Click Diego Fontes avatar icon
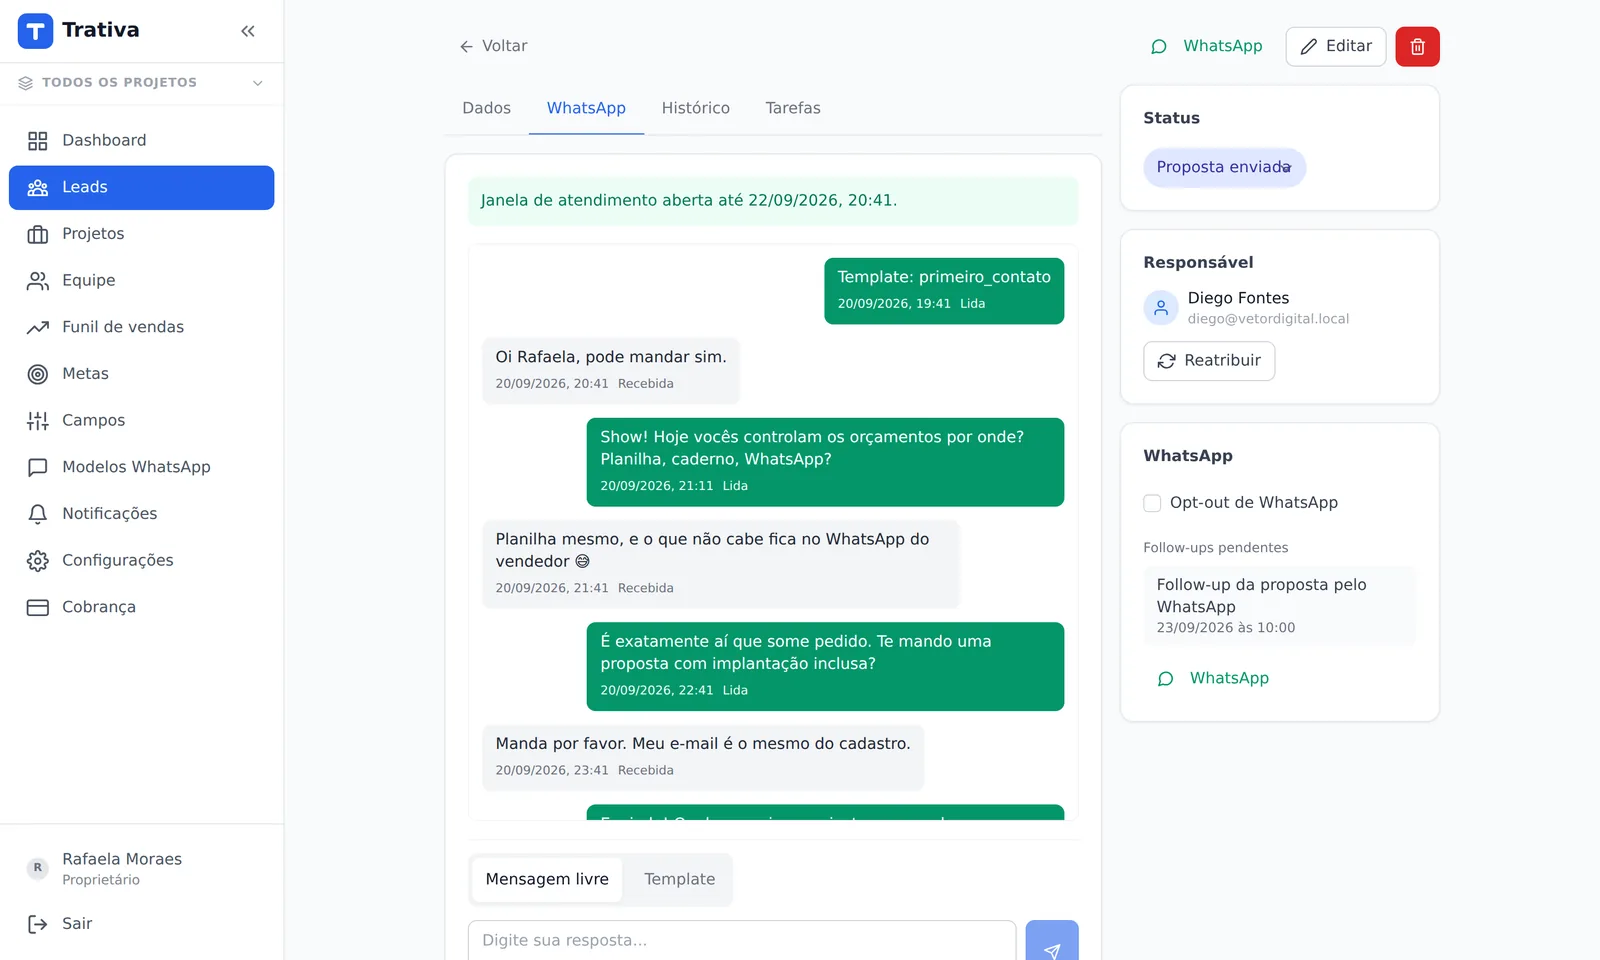Image resolution: width=1600 pixels, height=960 pixels. 1161,308
